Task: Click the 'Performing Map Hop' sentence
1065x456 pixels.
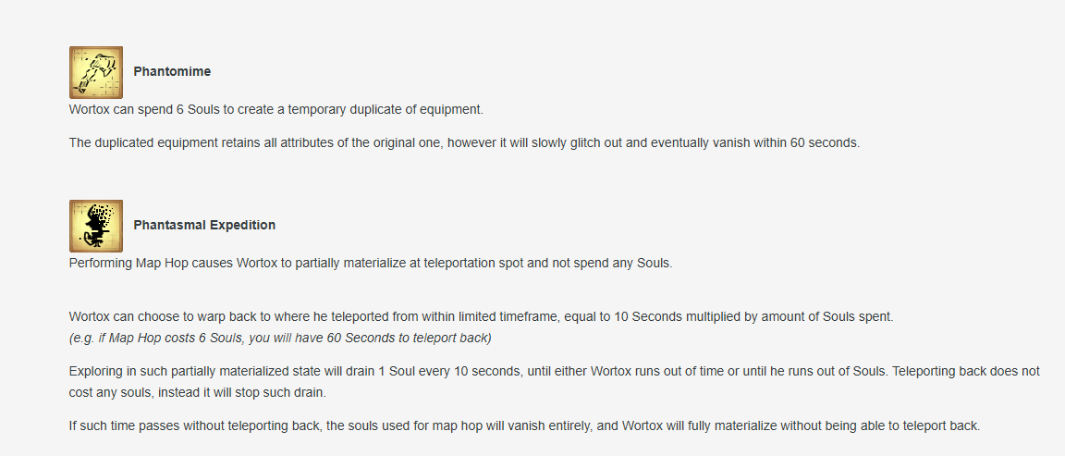Action: [370, 263]
